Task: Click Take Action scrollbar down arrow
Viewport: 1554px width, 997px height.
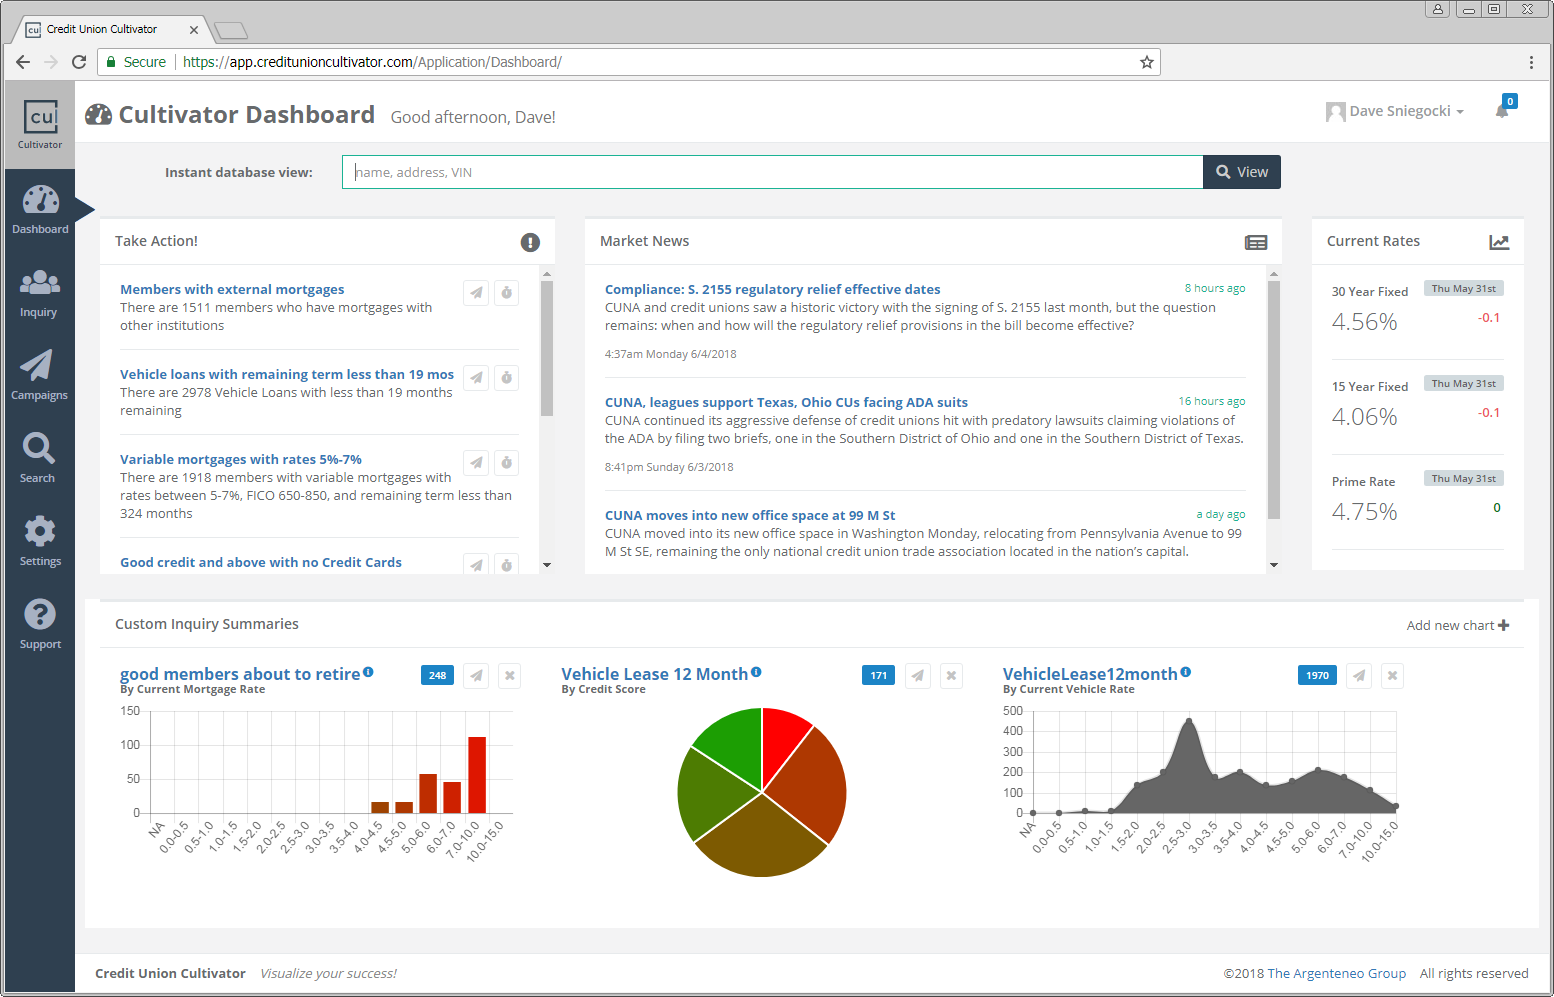Action: pos(547,565)
